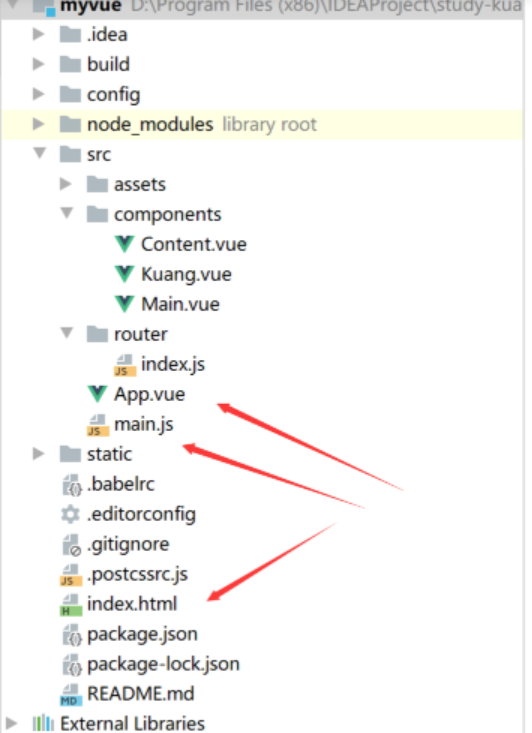Select package-lock.json file
Image resolution: width=532 pixels, height=733 pixels.
163,665
